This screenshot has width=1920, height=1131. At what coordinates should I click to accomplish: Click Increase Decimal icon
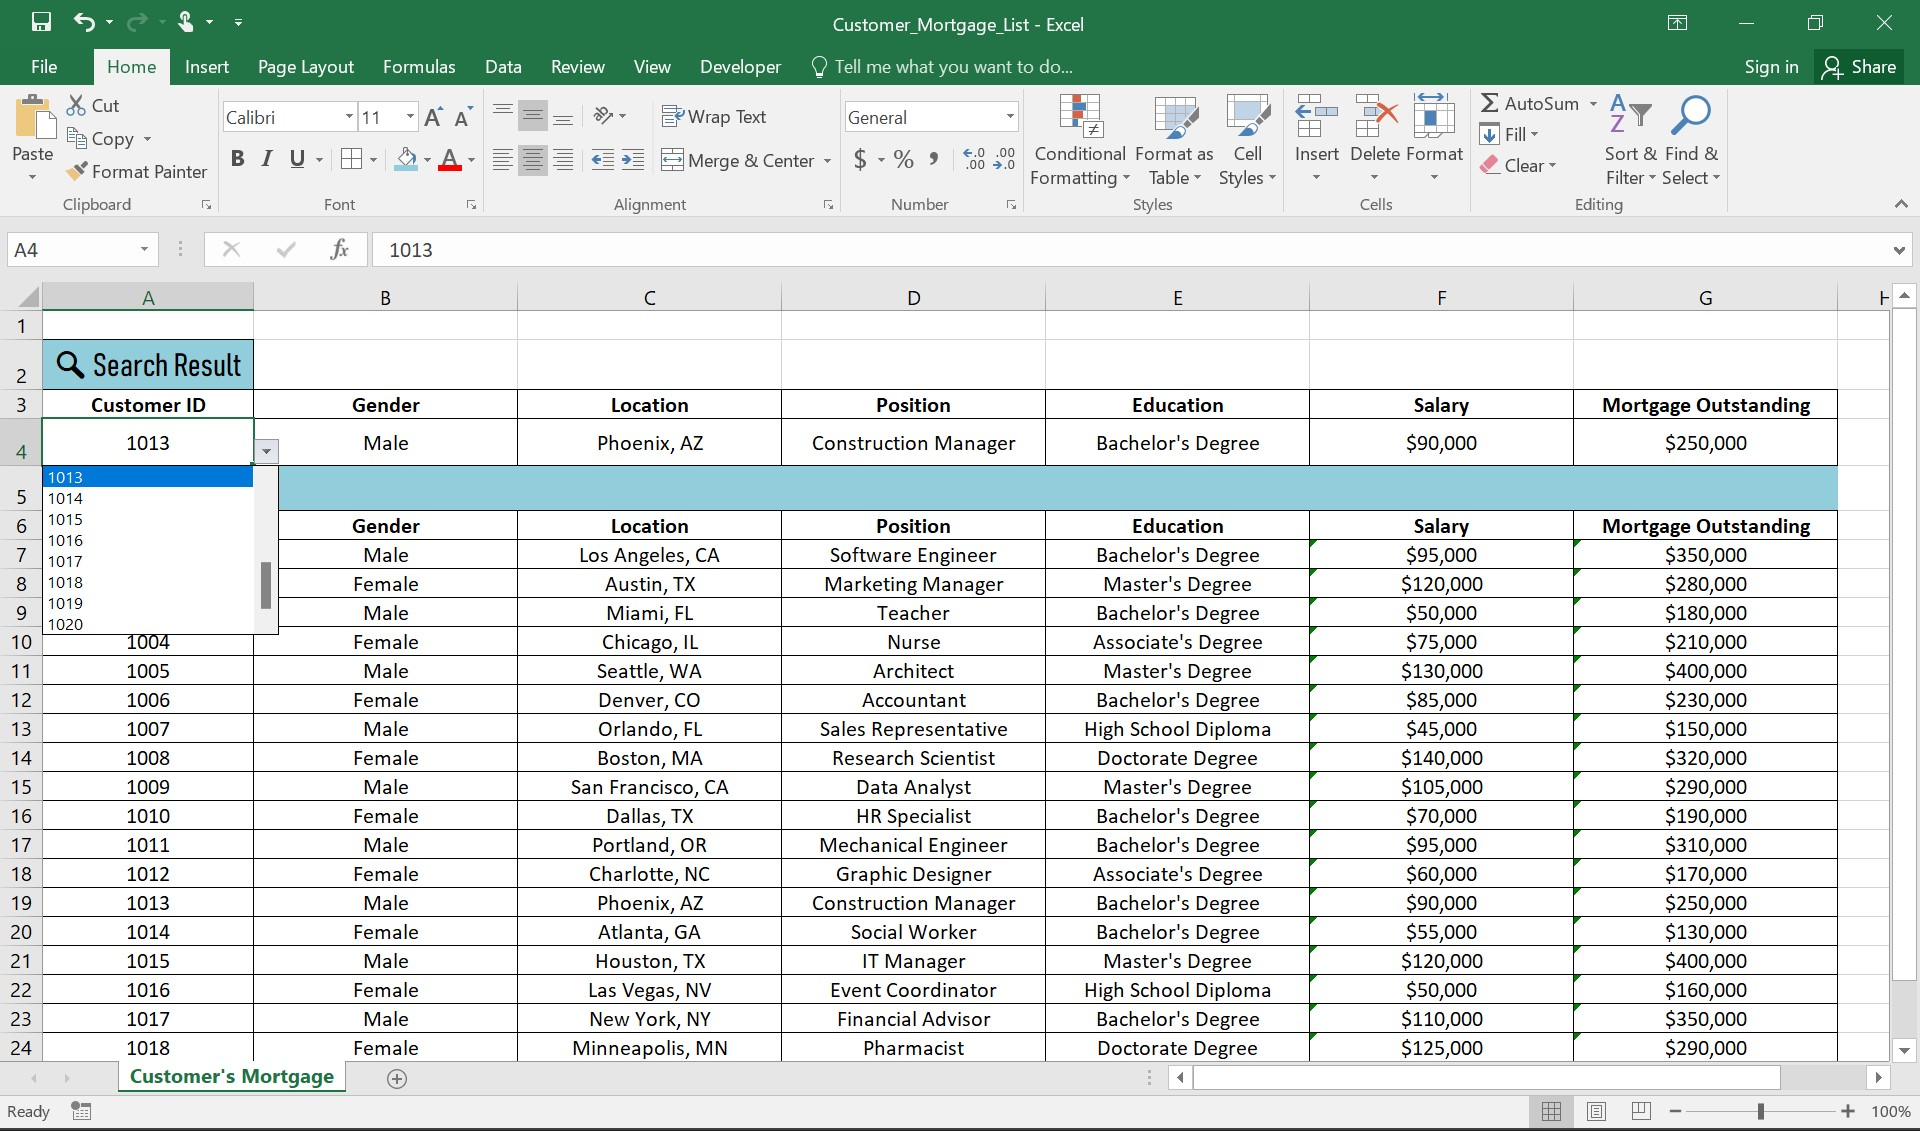click(974, 160)
